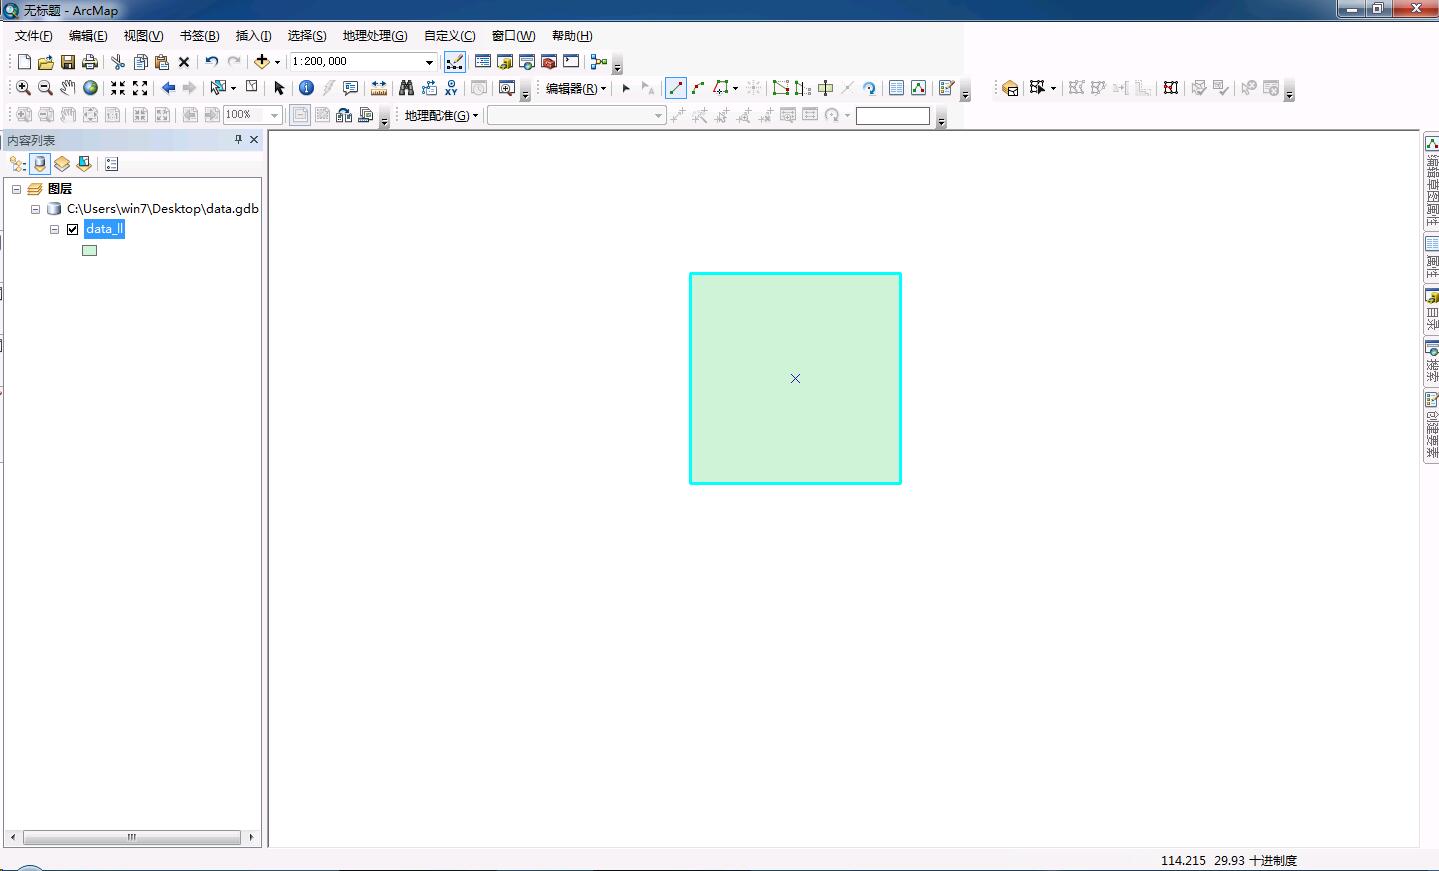
Task: Select the Split Polygons tool
Action: [825, 88]
